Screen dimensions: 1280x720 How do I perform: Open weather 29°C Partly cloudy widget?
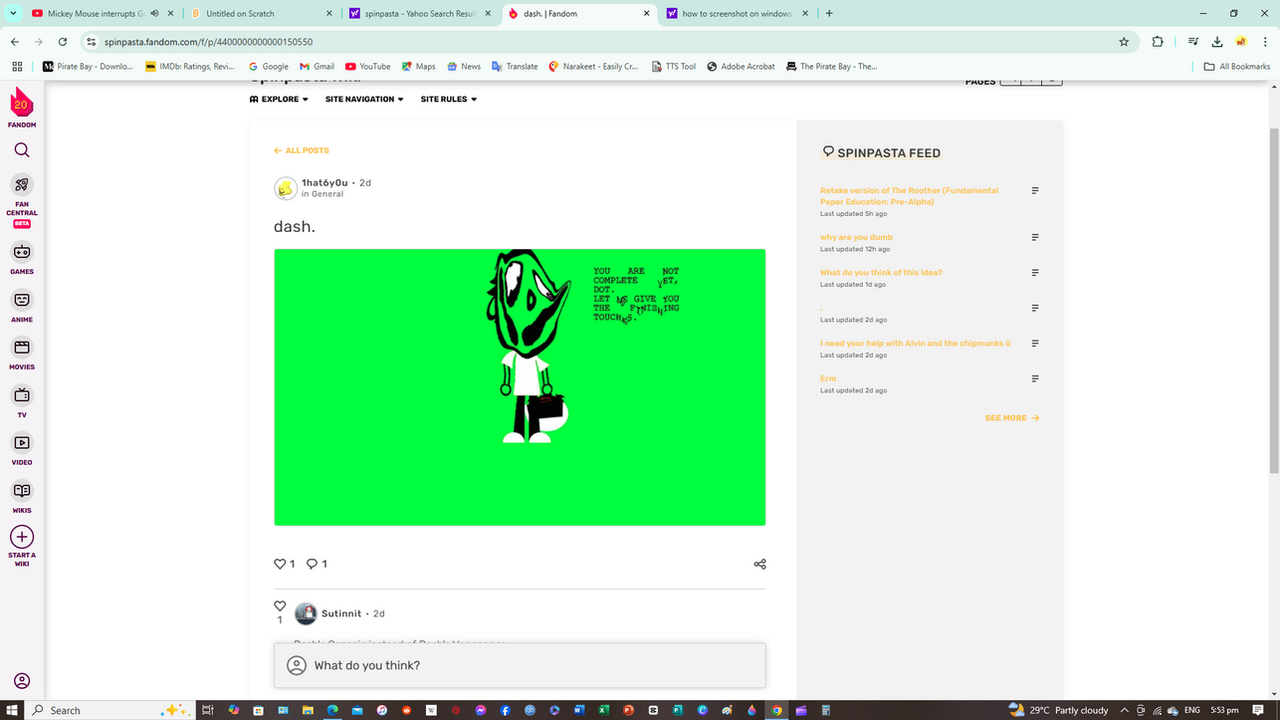pyautogui.click(x=1058, y=710)
